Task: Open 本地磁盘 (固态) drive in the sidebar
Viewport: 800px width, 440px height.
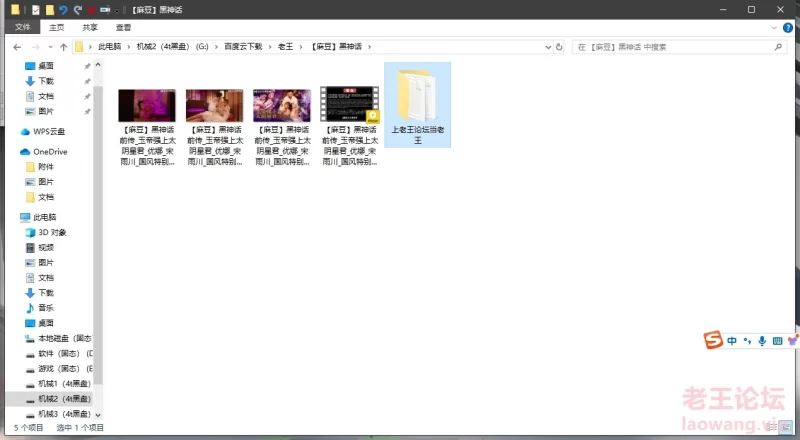Action: click(64, 338)
